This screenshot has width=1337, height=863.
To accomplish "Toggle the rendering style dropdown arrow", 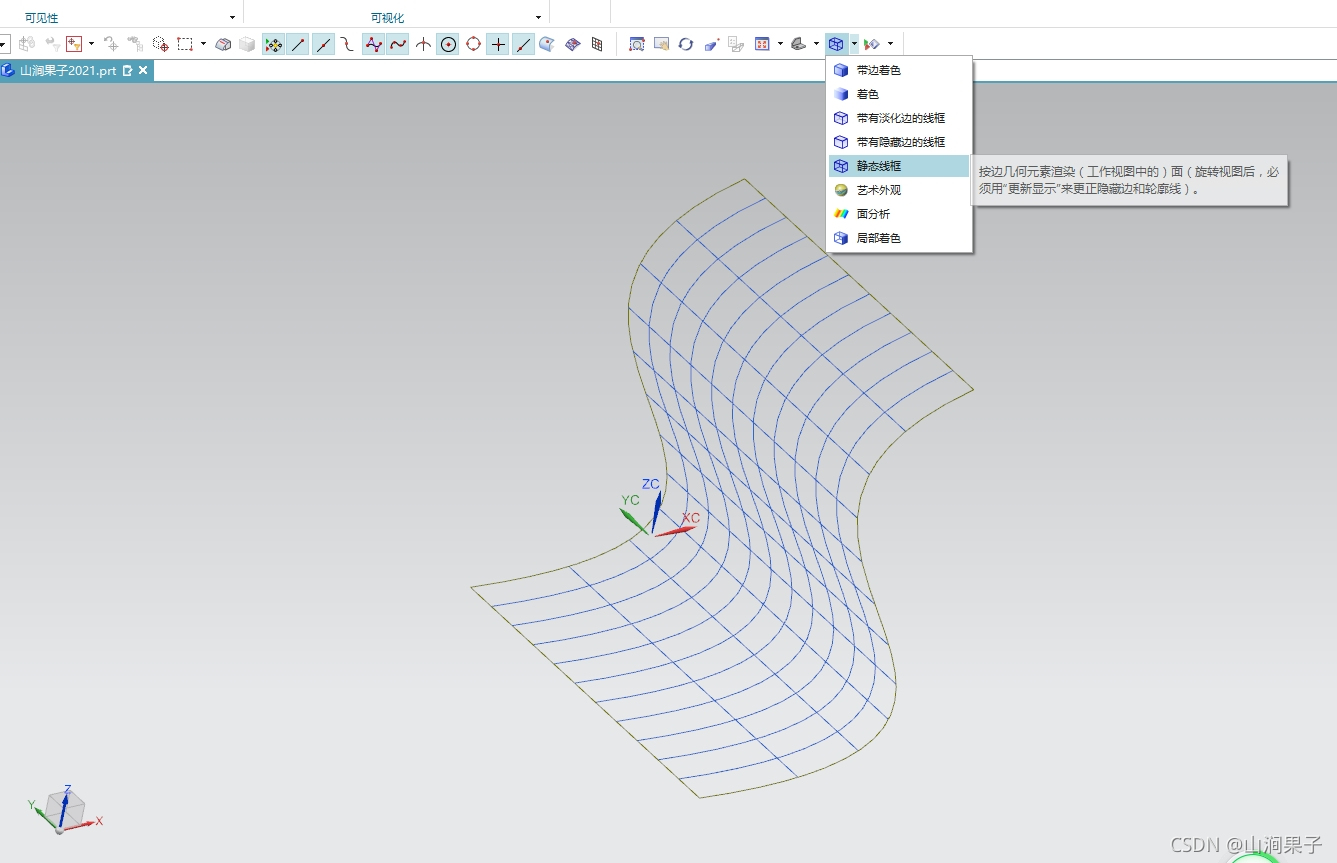I will 854,44.
